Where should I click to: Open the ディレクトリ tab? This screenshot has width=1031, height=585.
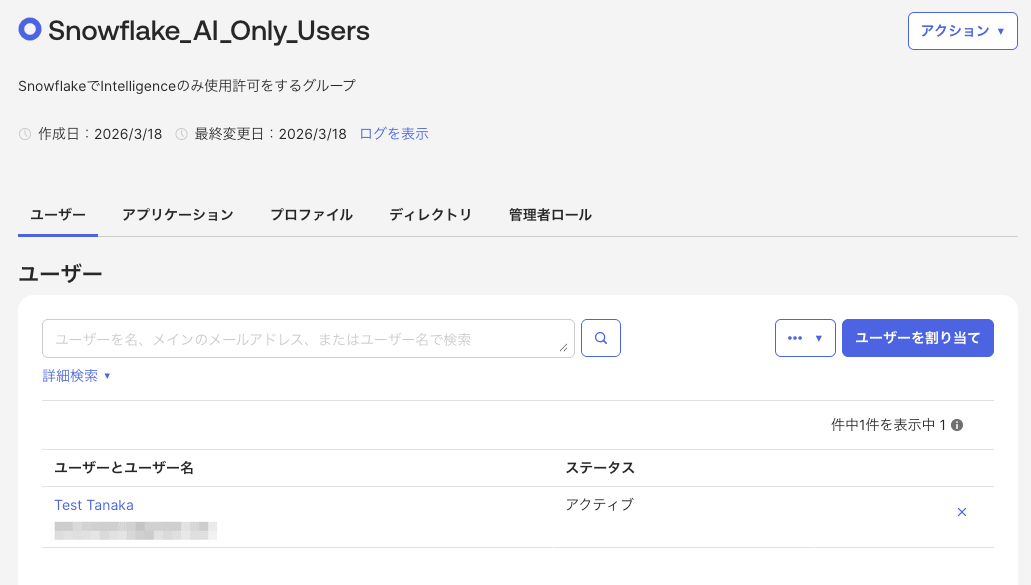(x=431, y=215)
